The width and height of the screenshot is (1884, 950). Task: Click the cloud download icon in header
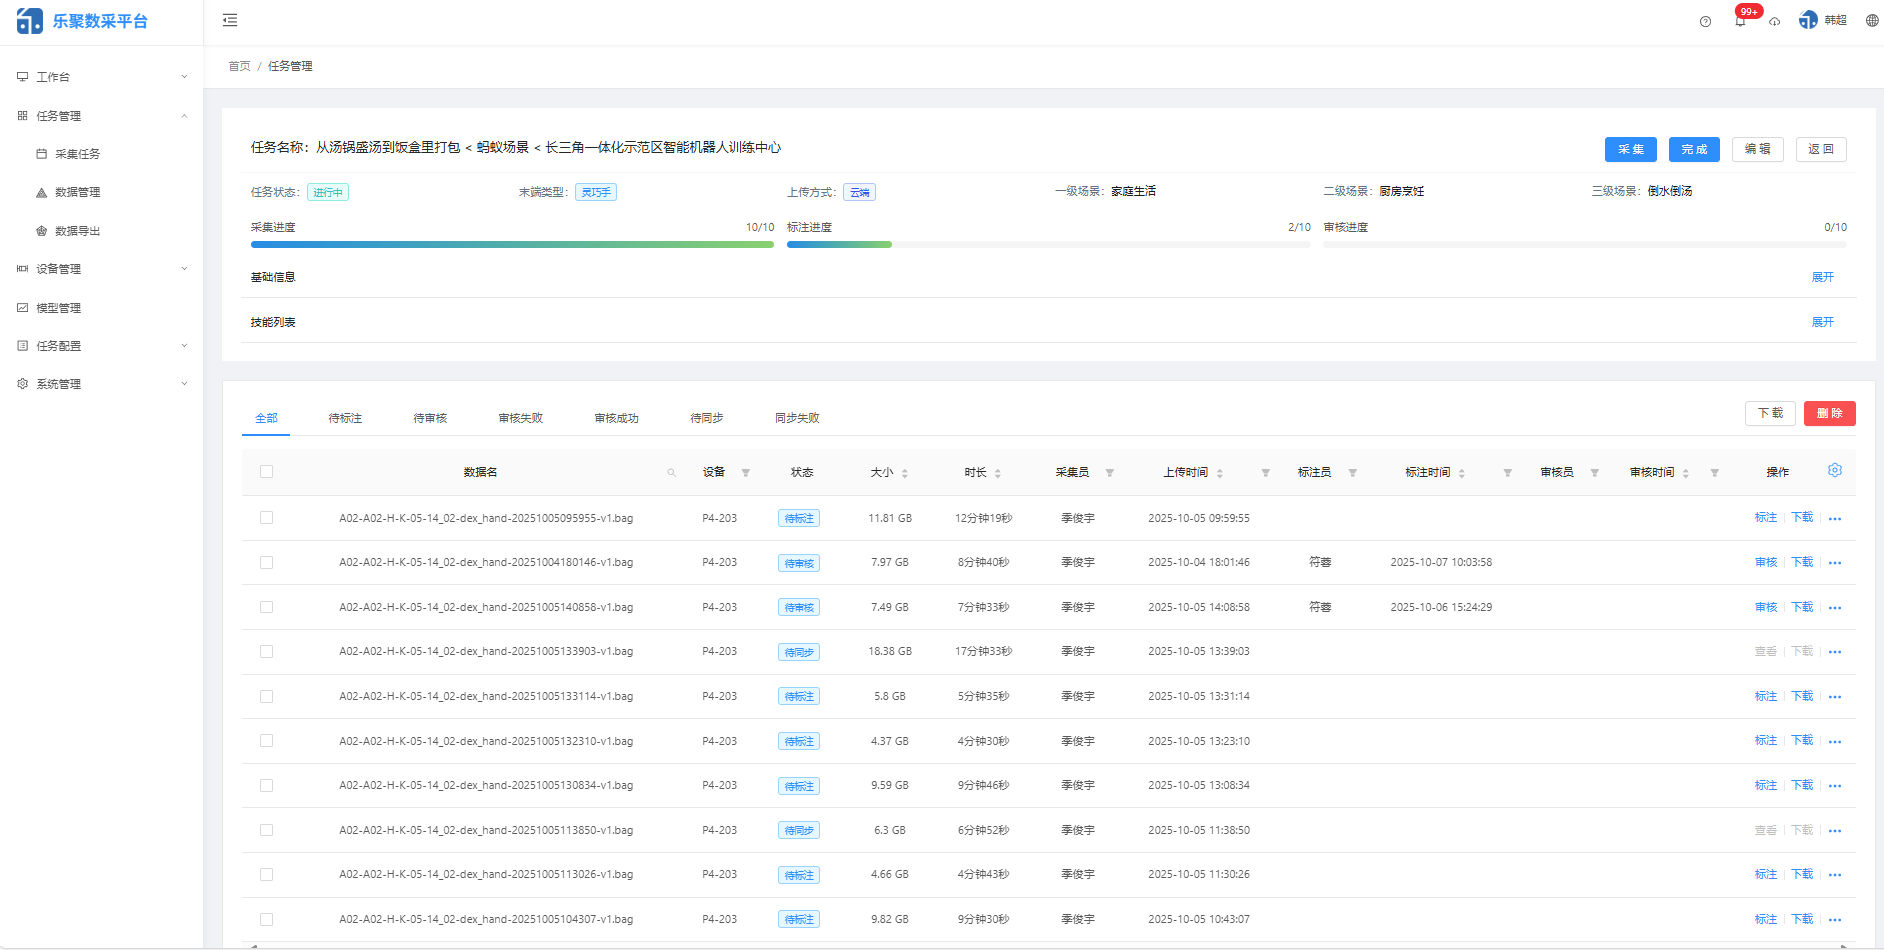[x=1776, y=21]
